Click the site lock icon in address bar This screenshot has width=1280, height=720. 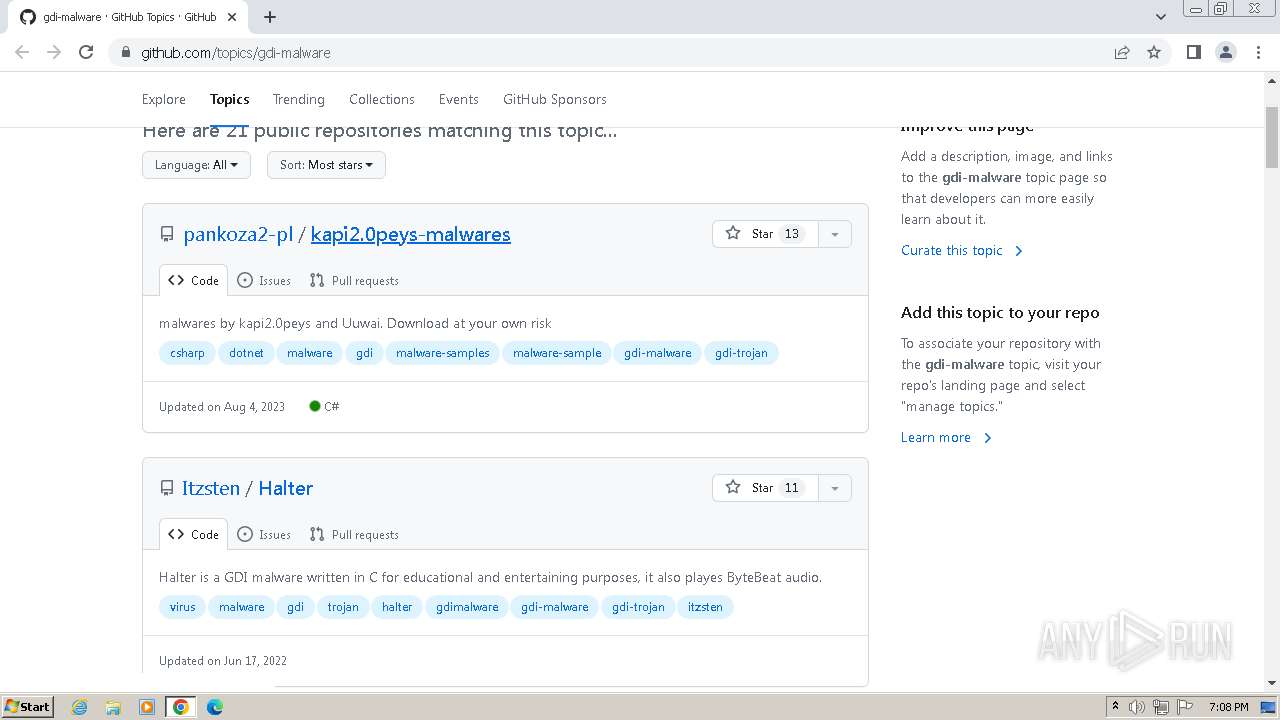pyautogui.click(x=125, y=52)
